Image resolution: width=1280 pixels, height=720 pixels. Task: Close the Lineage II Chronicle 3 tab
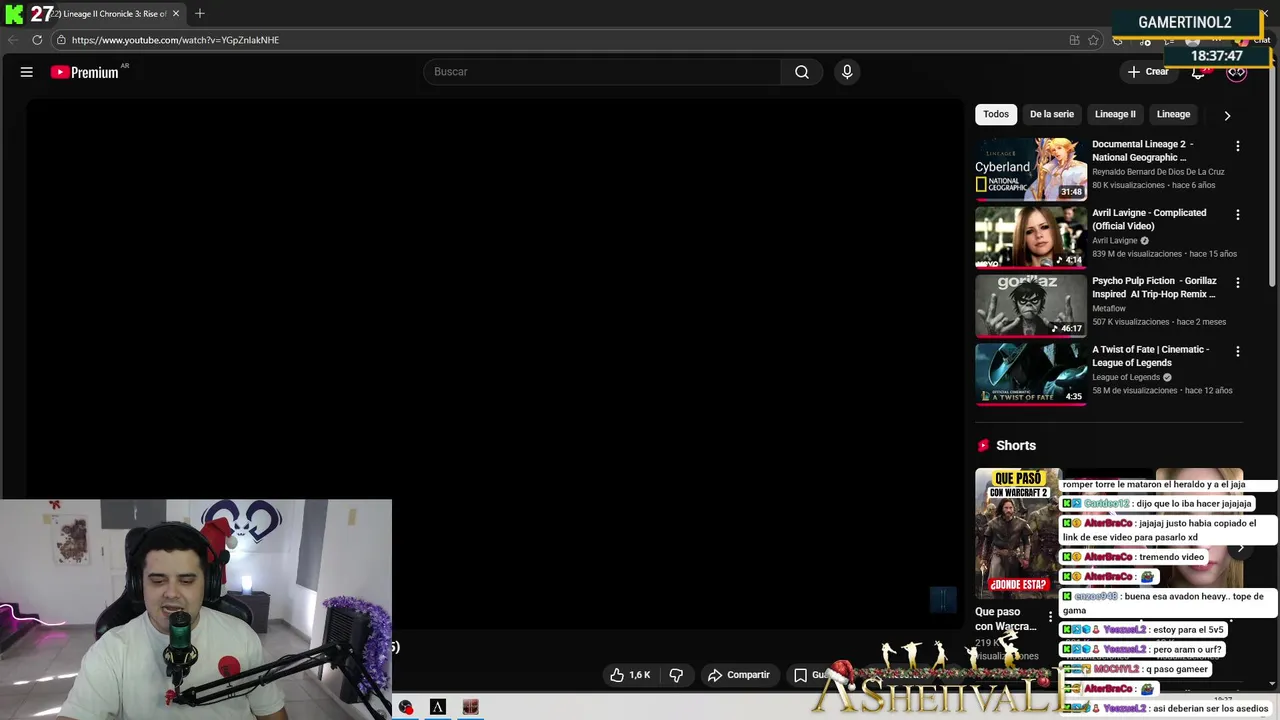coord(176,13)
